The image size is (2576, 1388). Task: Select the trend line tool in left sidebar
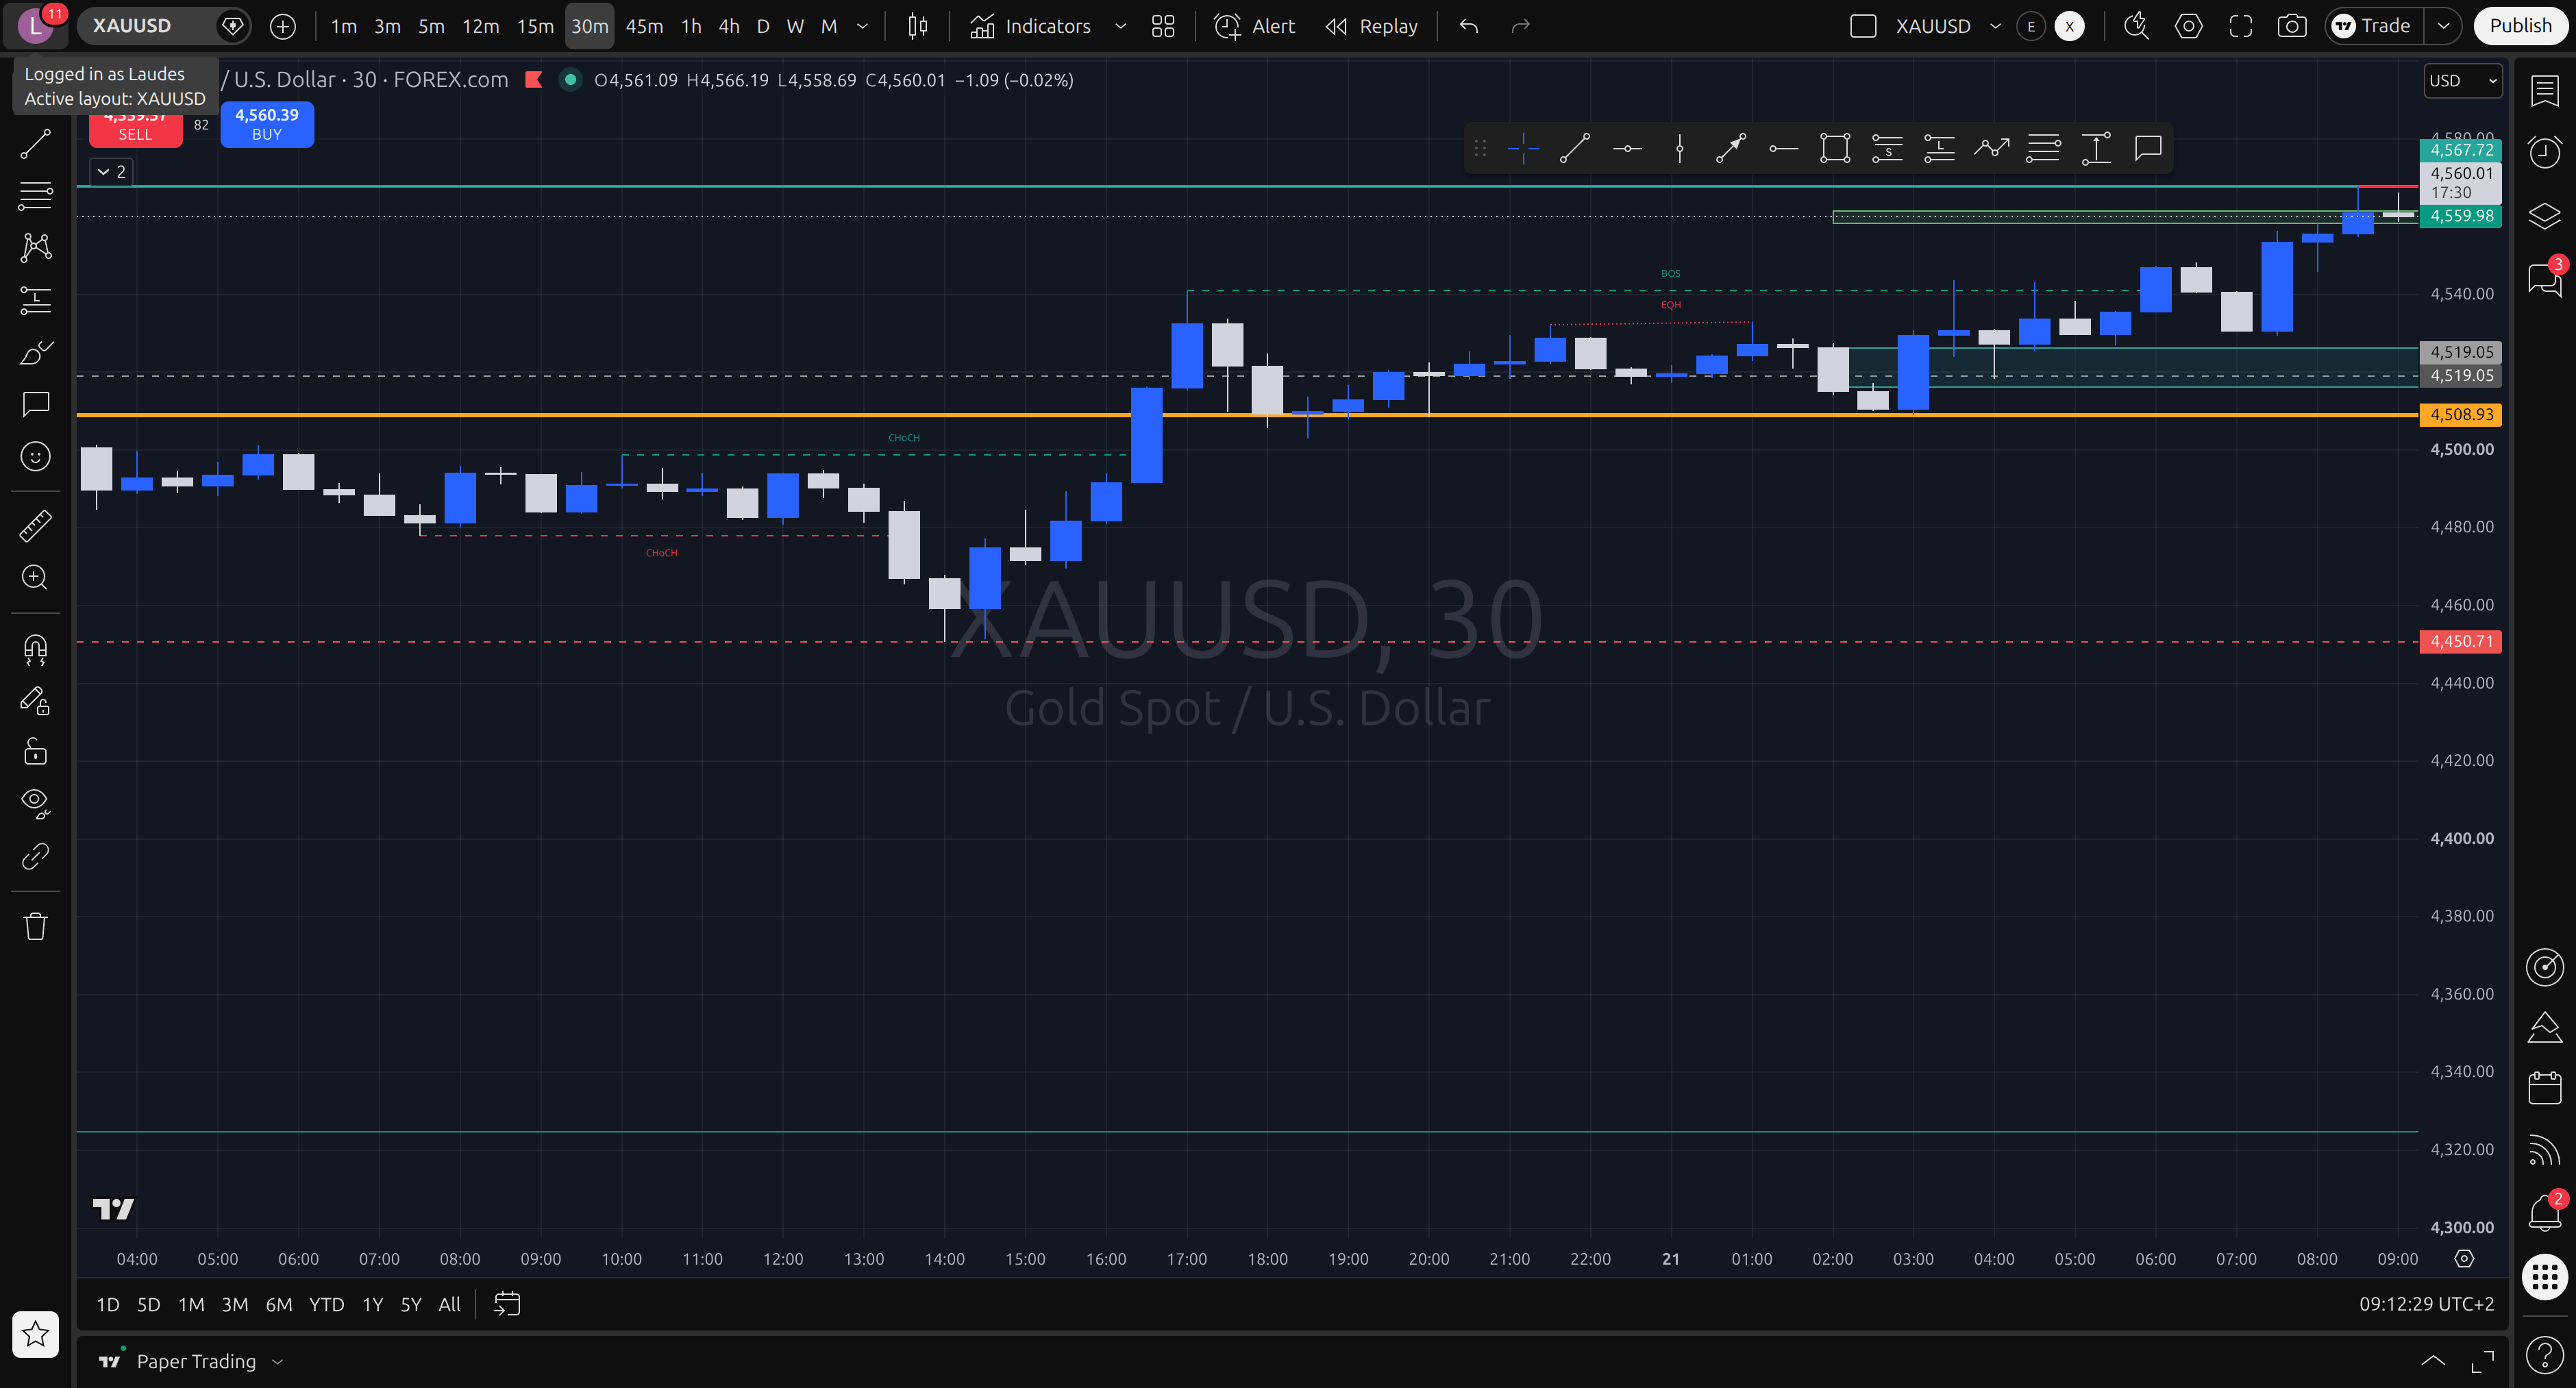click(36, 144)
